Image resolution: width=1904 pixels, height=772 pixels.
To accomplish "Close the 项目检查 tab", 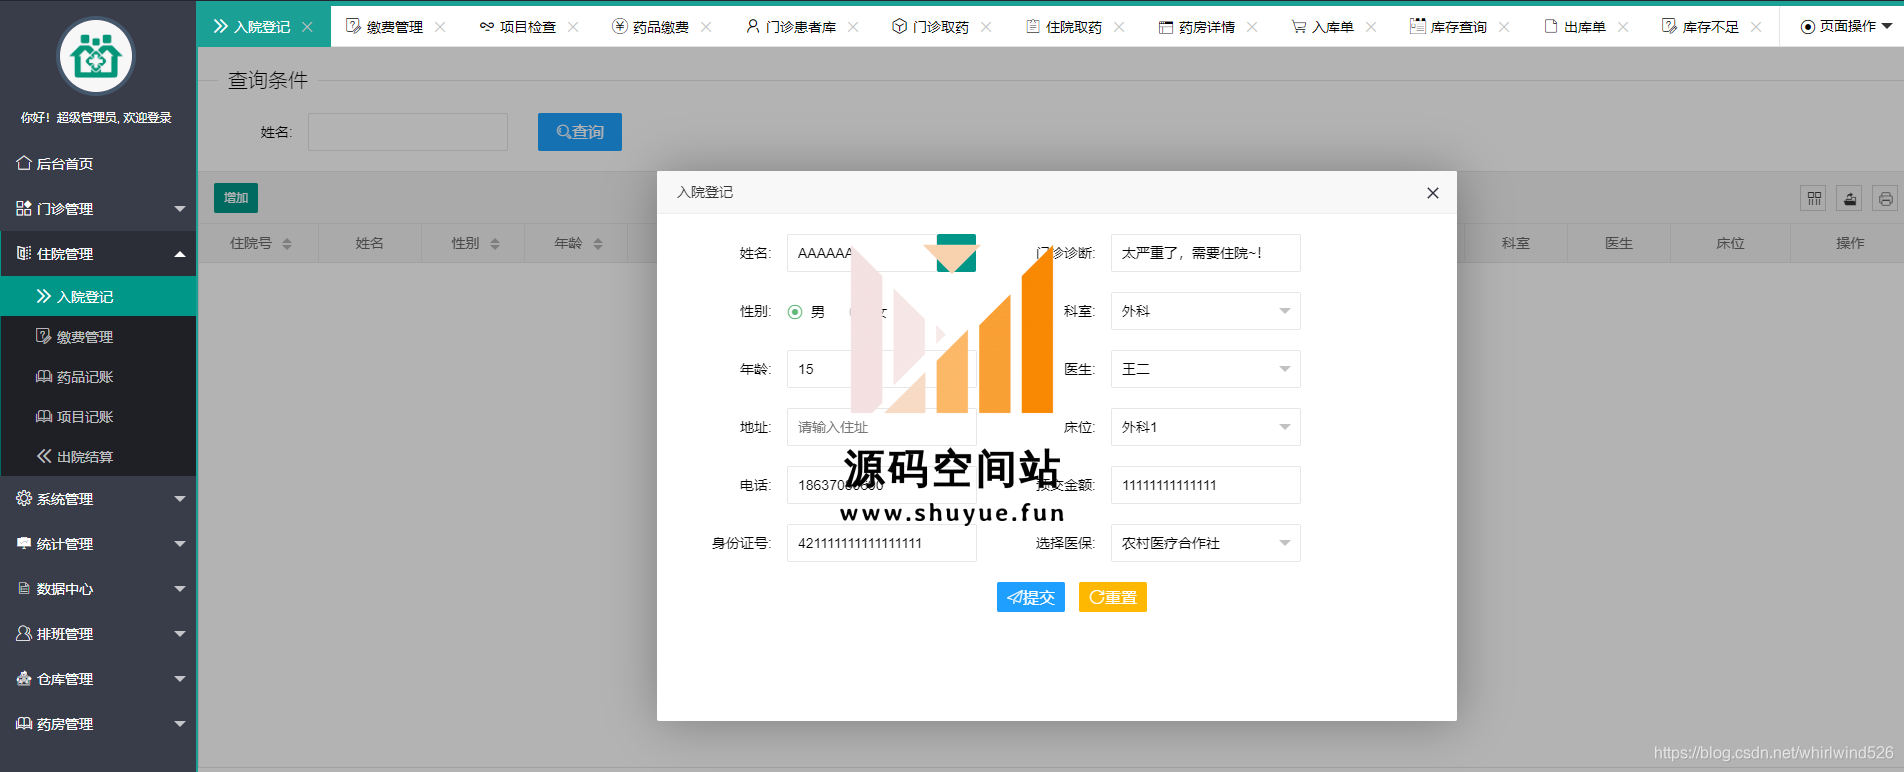I will (x=573, y=27).
